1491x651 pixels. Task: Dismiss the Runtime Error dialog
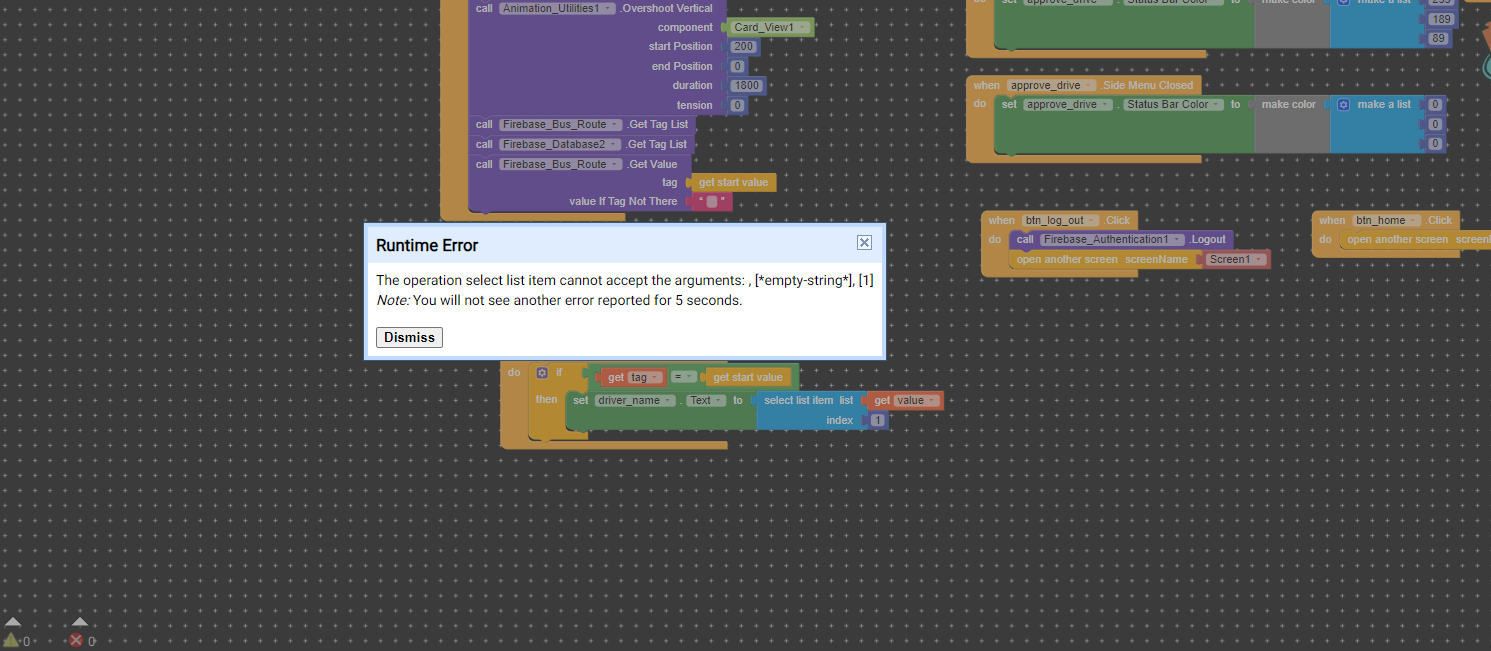(409, 337)
